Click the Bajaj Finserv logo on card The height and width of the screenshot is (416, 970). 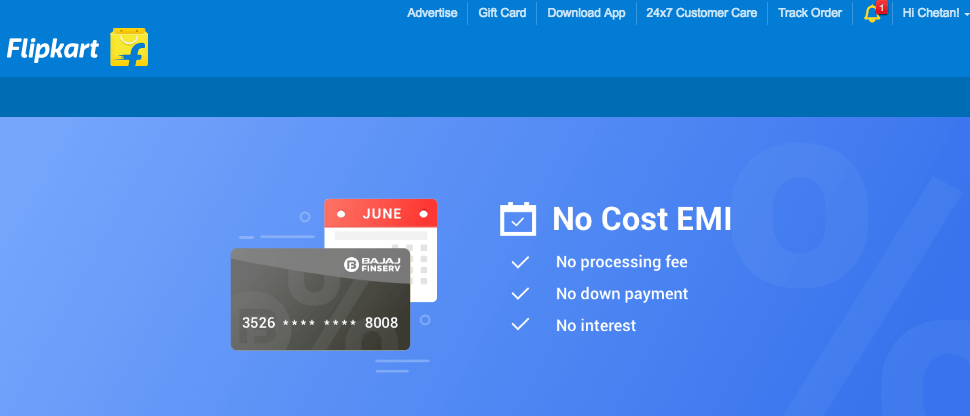[x=372, y=265]
